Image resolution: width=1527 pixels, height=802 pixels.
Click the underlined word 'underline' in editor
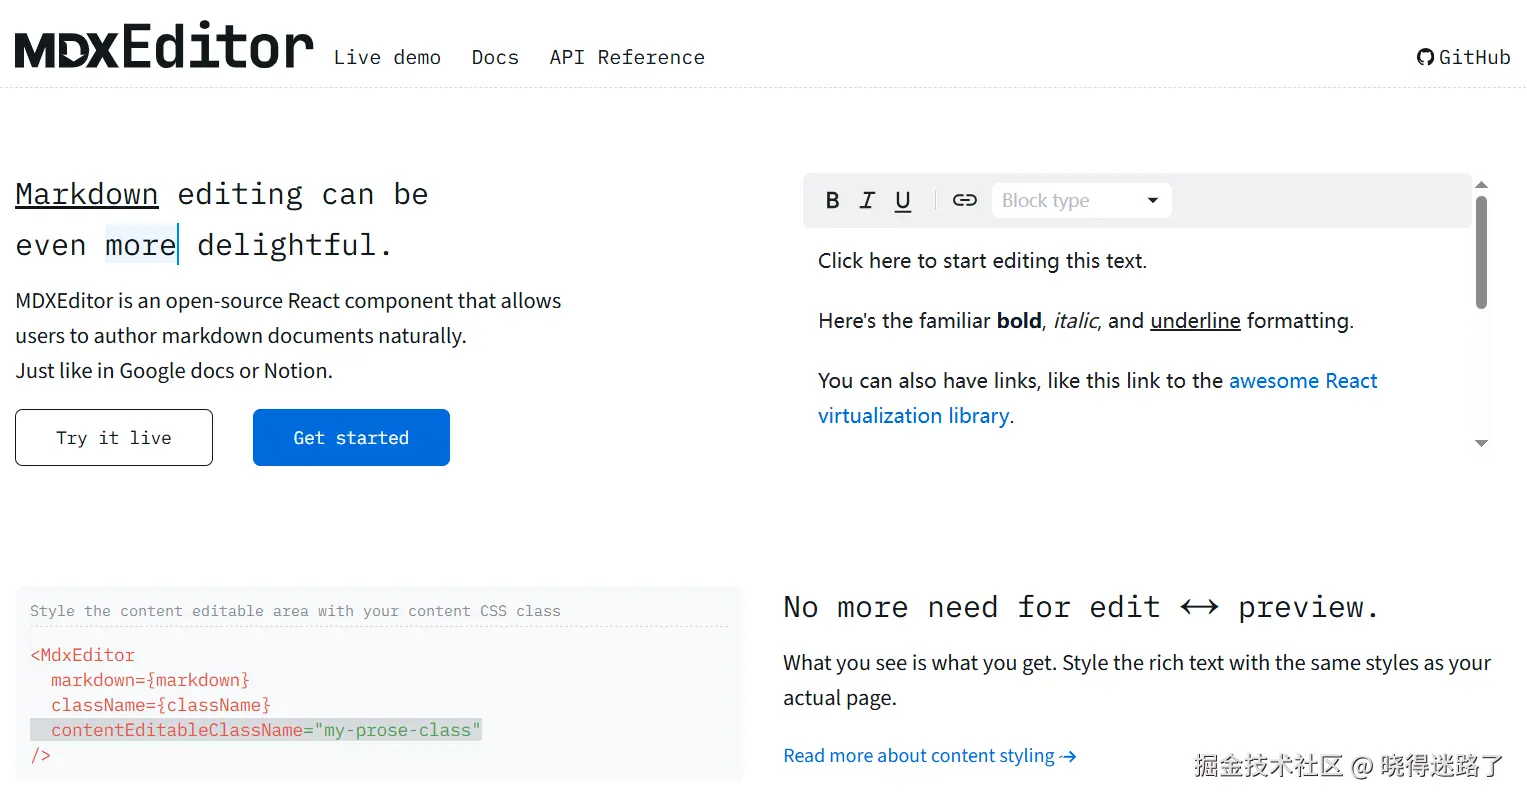pos(1195,321)
